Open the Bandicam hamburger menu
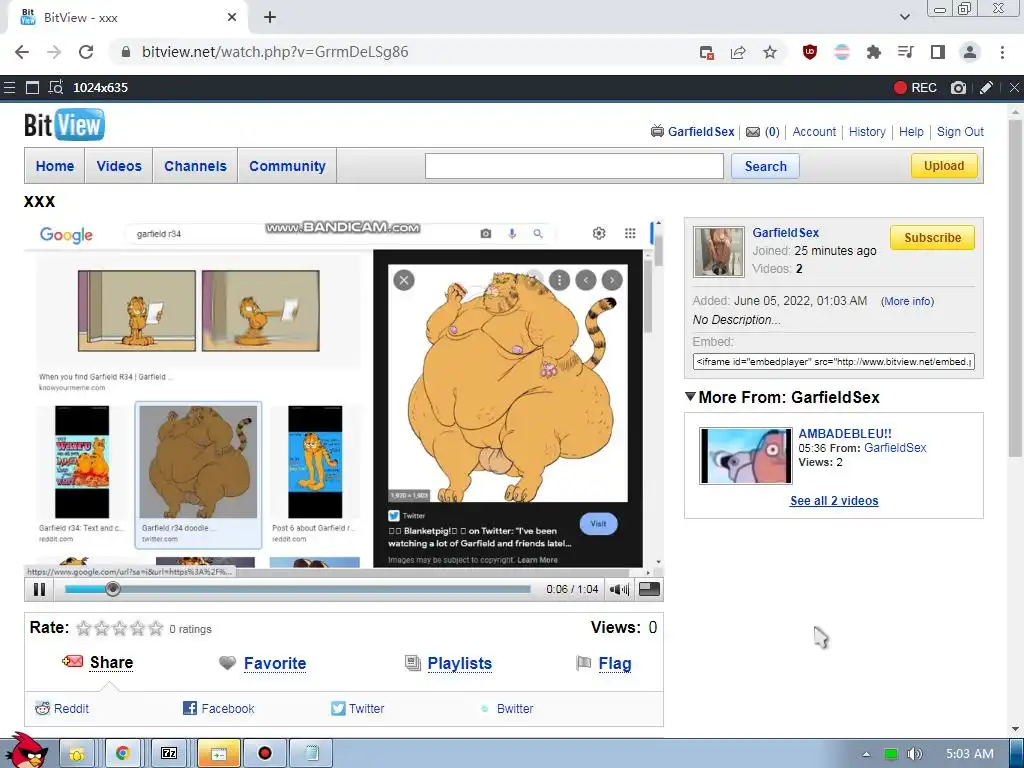The width and height of the screenshot is (1024, 768). point(9,88)
